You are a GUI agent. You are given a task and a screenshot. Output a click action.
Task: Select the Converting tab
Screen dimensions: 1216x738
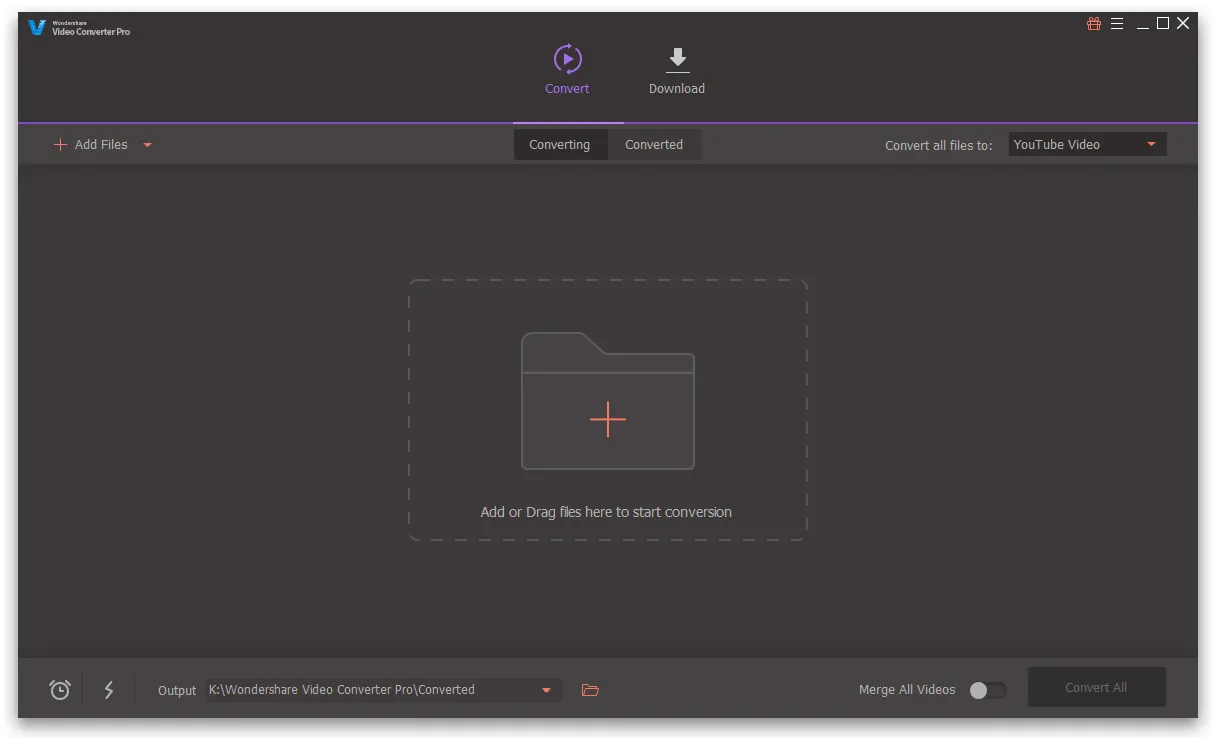[x=560, y=145]
